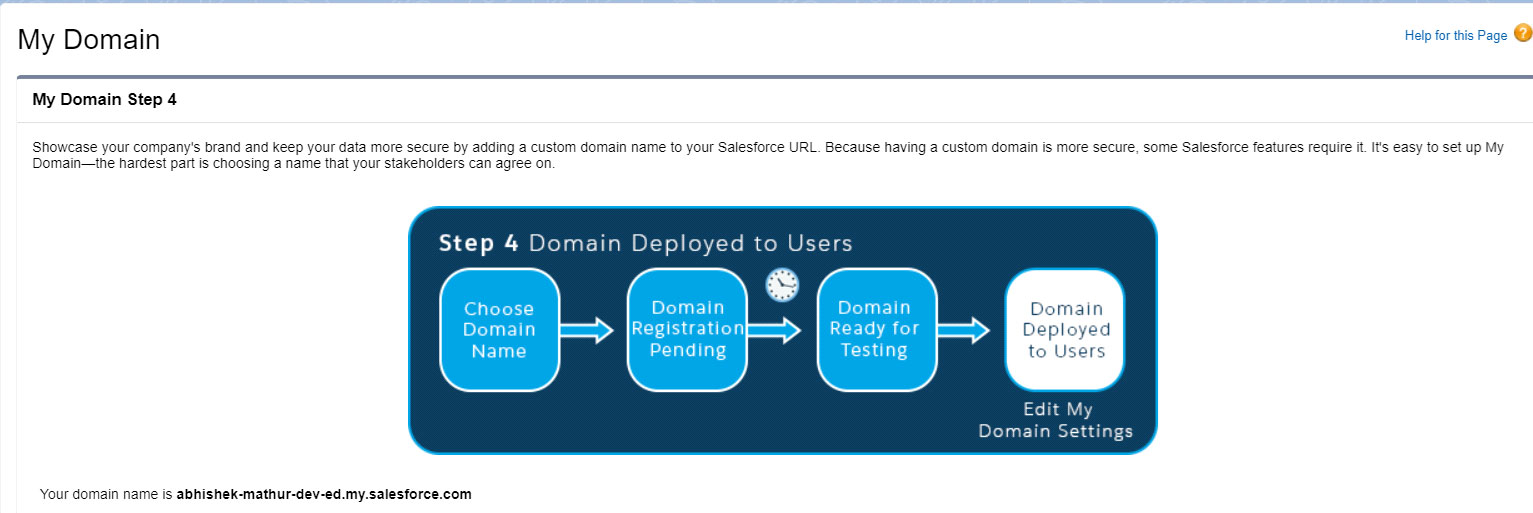
Task: Click the Domain Ready for Testing step box
Action: coord(876,329)
